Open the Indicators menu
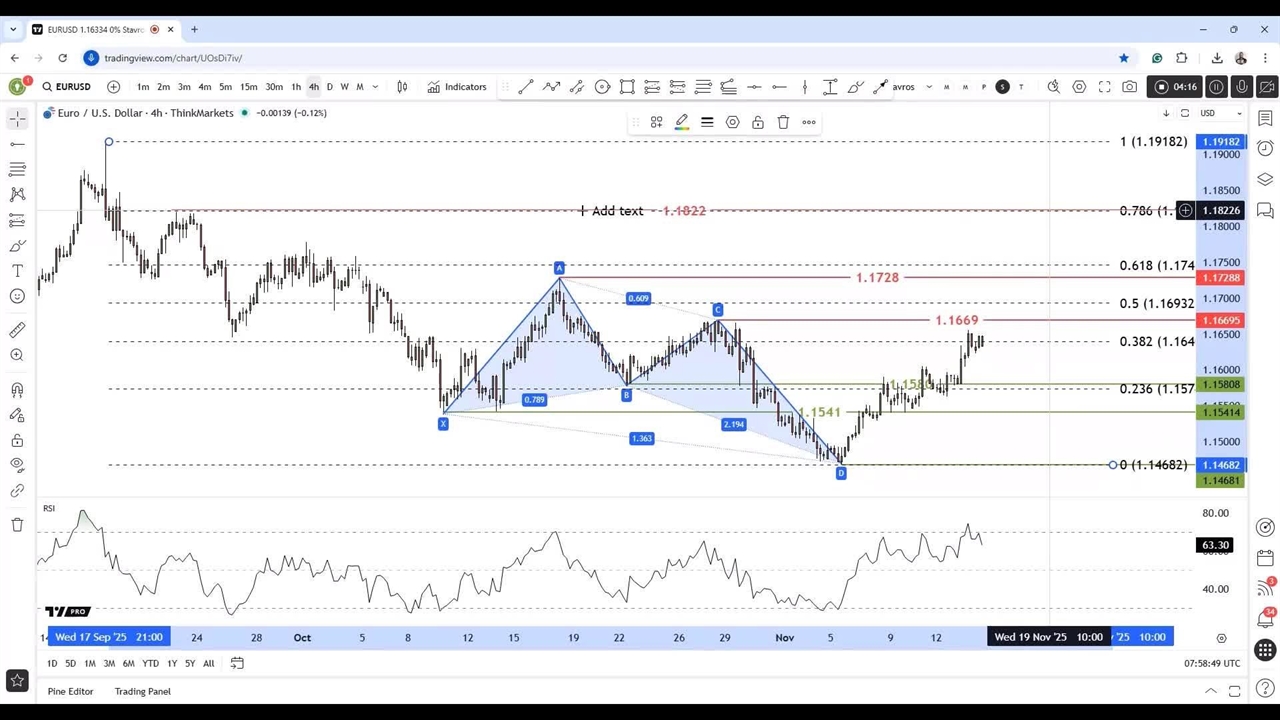Image resolution: width=1280 pixels, height=720 pixels. [457, 87]
